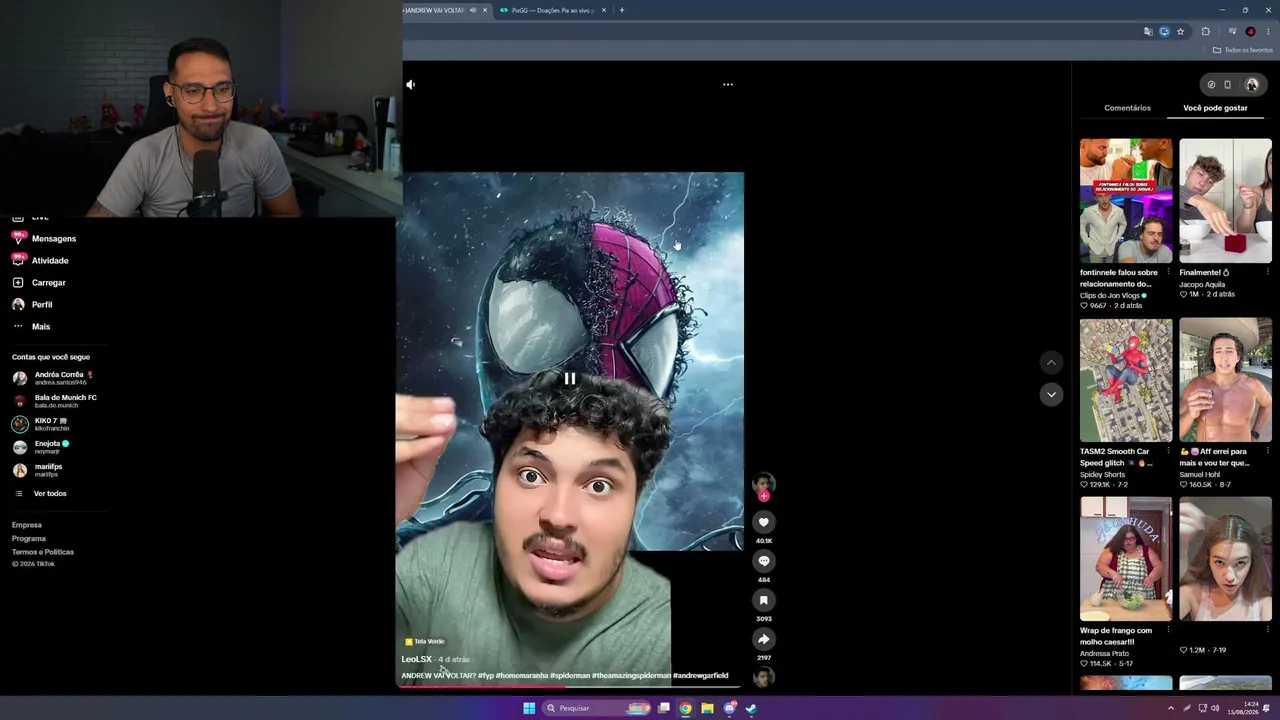Open the Enejota followed account
Screen dimensions: 1280x720
tap(41, 447)
